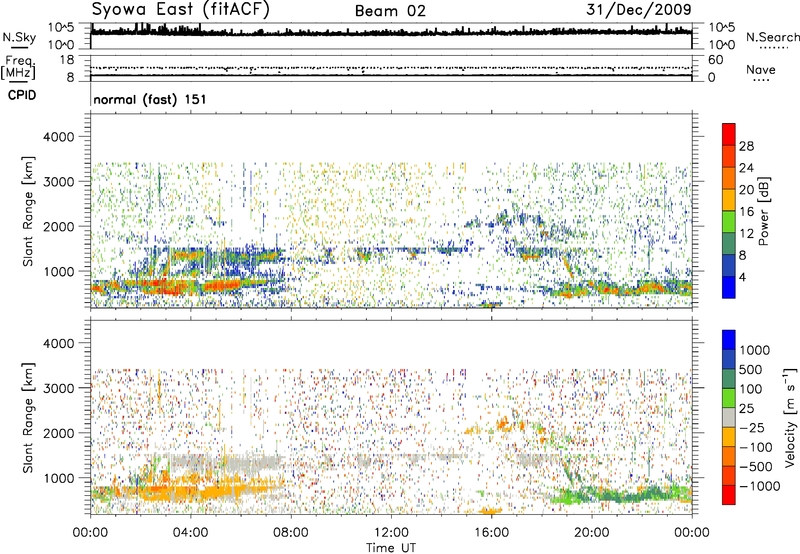Image resolution: width=800 pixels, height=554 pixels.
Task: Click the '-1000' value on Velocity scale
Action: pos(759,486)
